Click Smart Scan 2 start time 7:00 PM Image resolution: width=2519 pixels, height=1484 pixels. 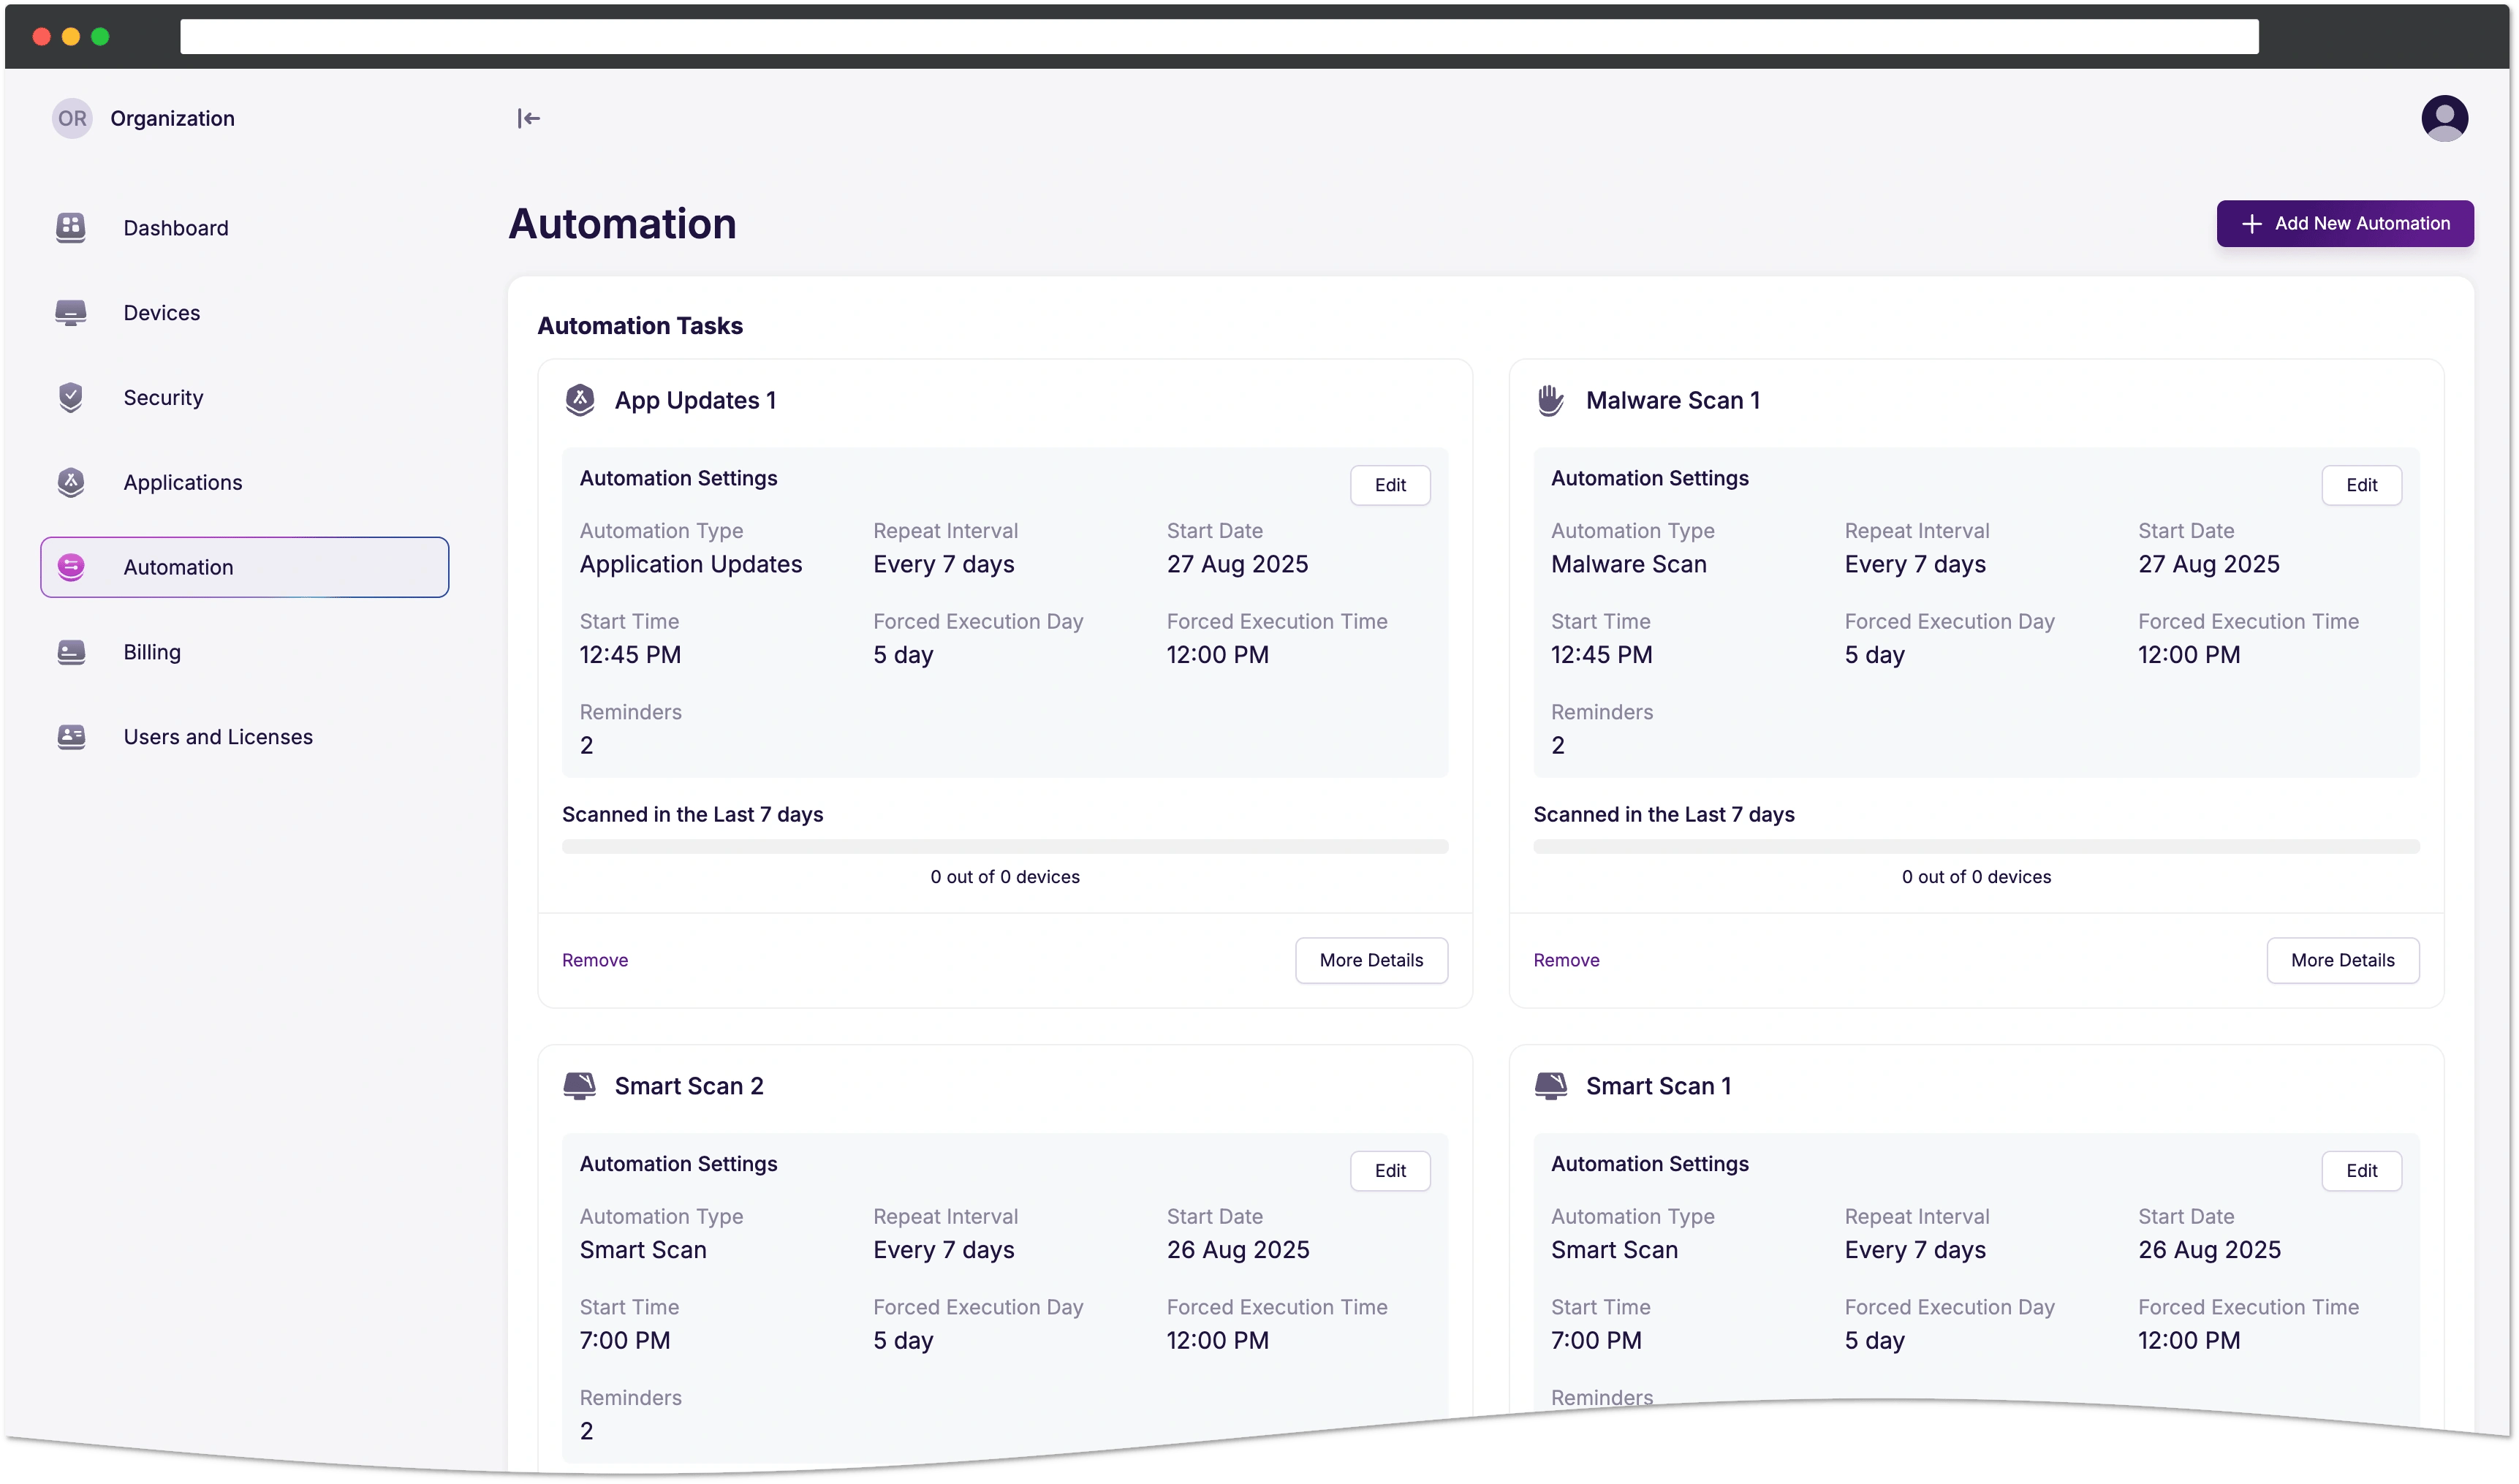pyautogui.click(x=625, y=1340)
